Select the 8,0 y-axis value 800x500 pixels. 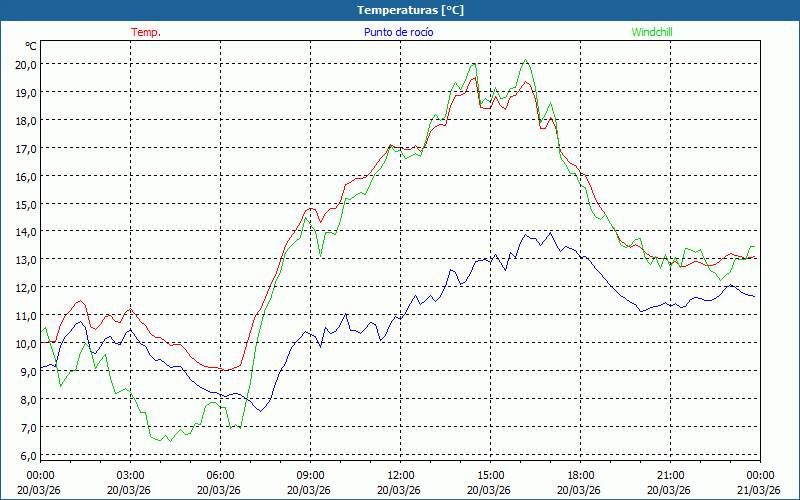[x=25, y=400]
